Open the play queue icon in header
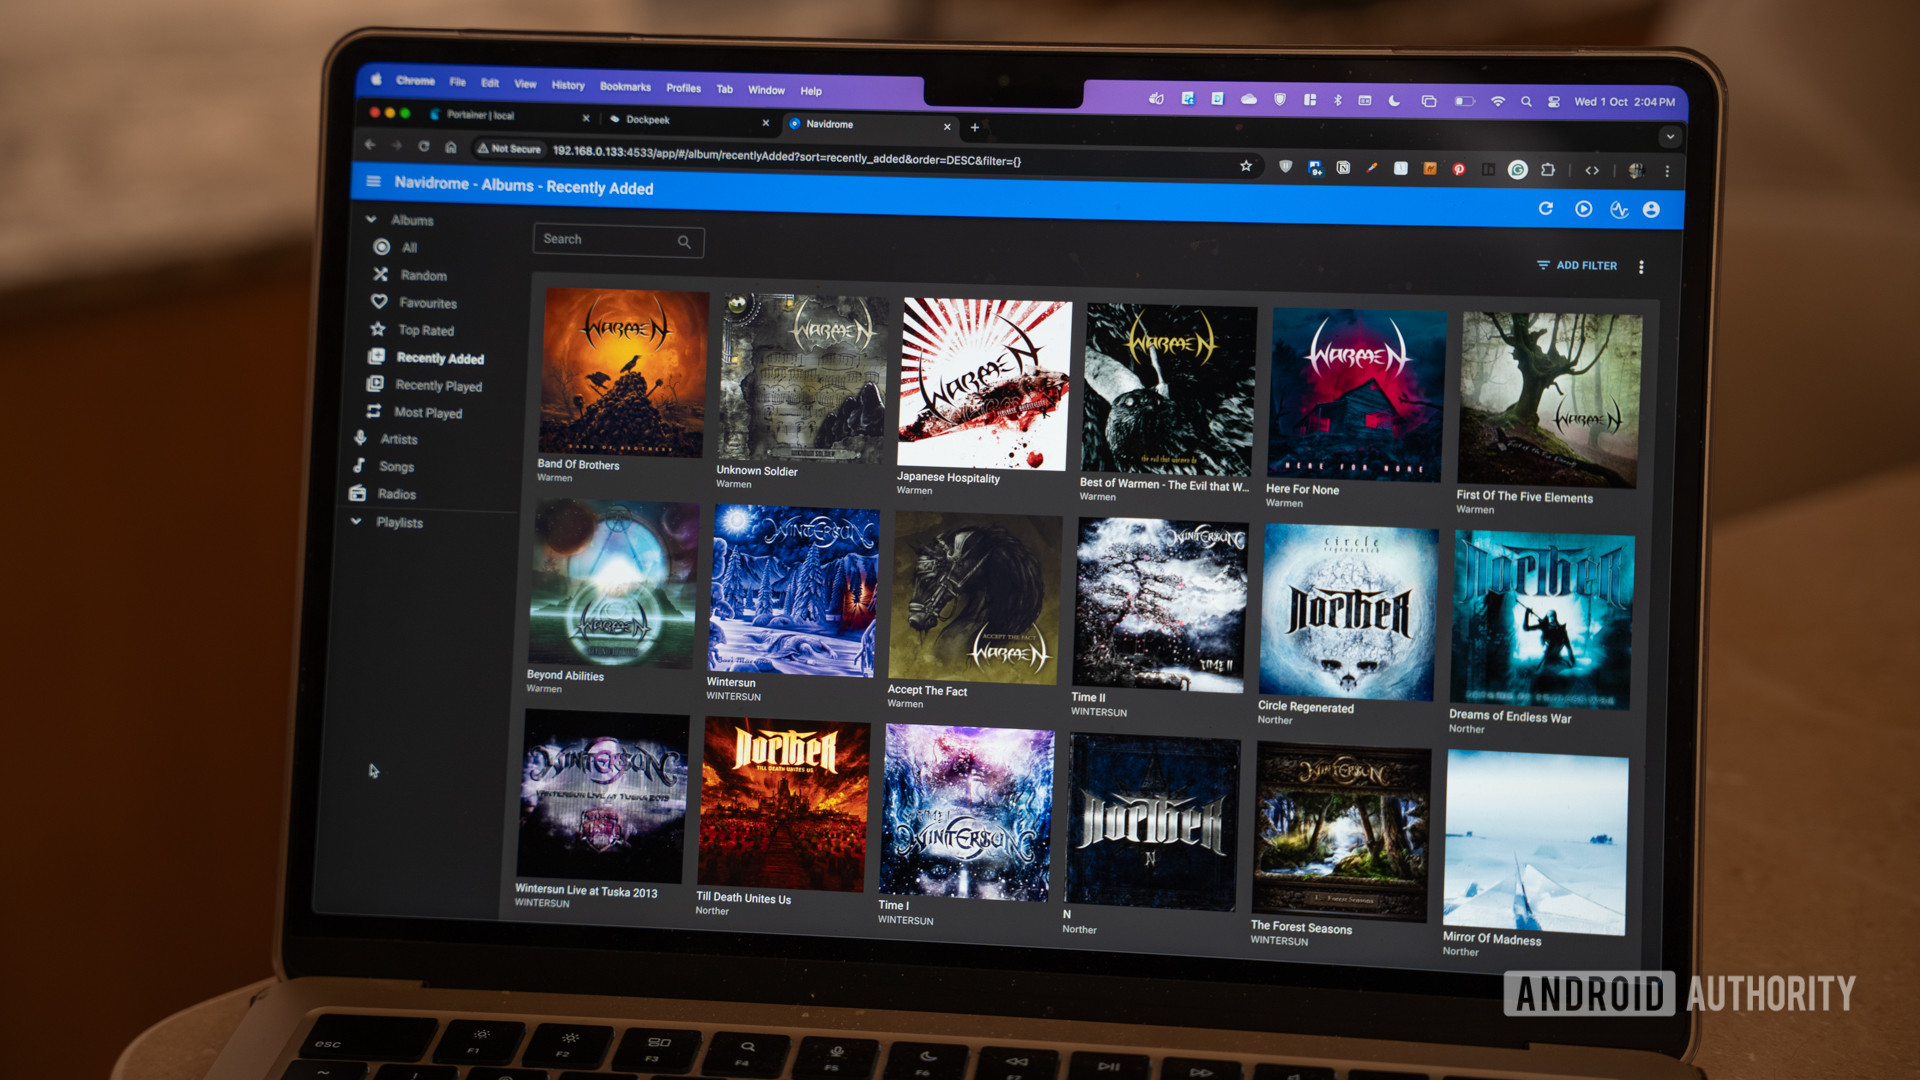 click(1583, 209)
